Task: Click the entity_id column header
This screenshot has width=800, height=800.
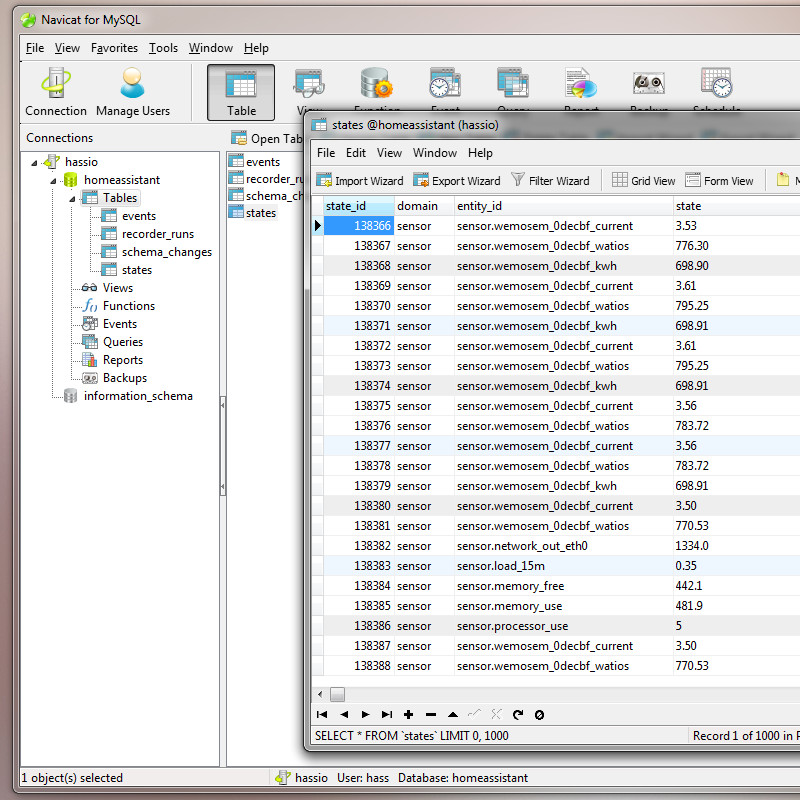Action: click(563, 206)
